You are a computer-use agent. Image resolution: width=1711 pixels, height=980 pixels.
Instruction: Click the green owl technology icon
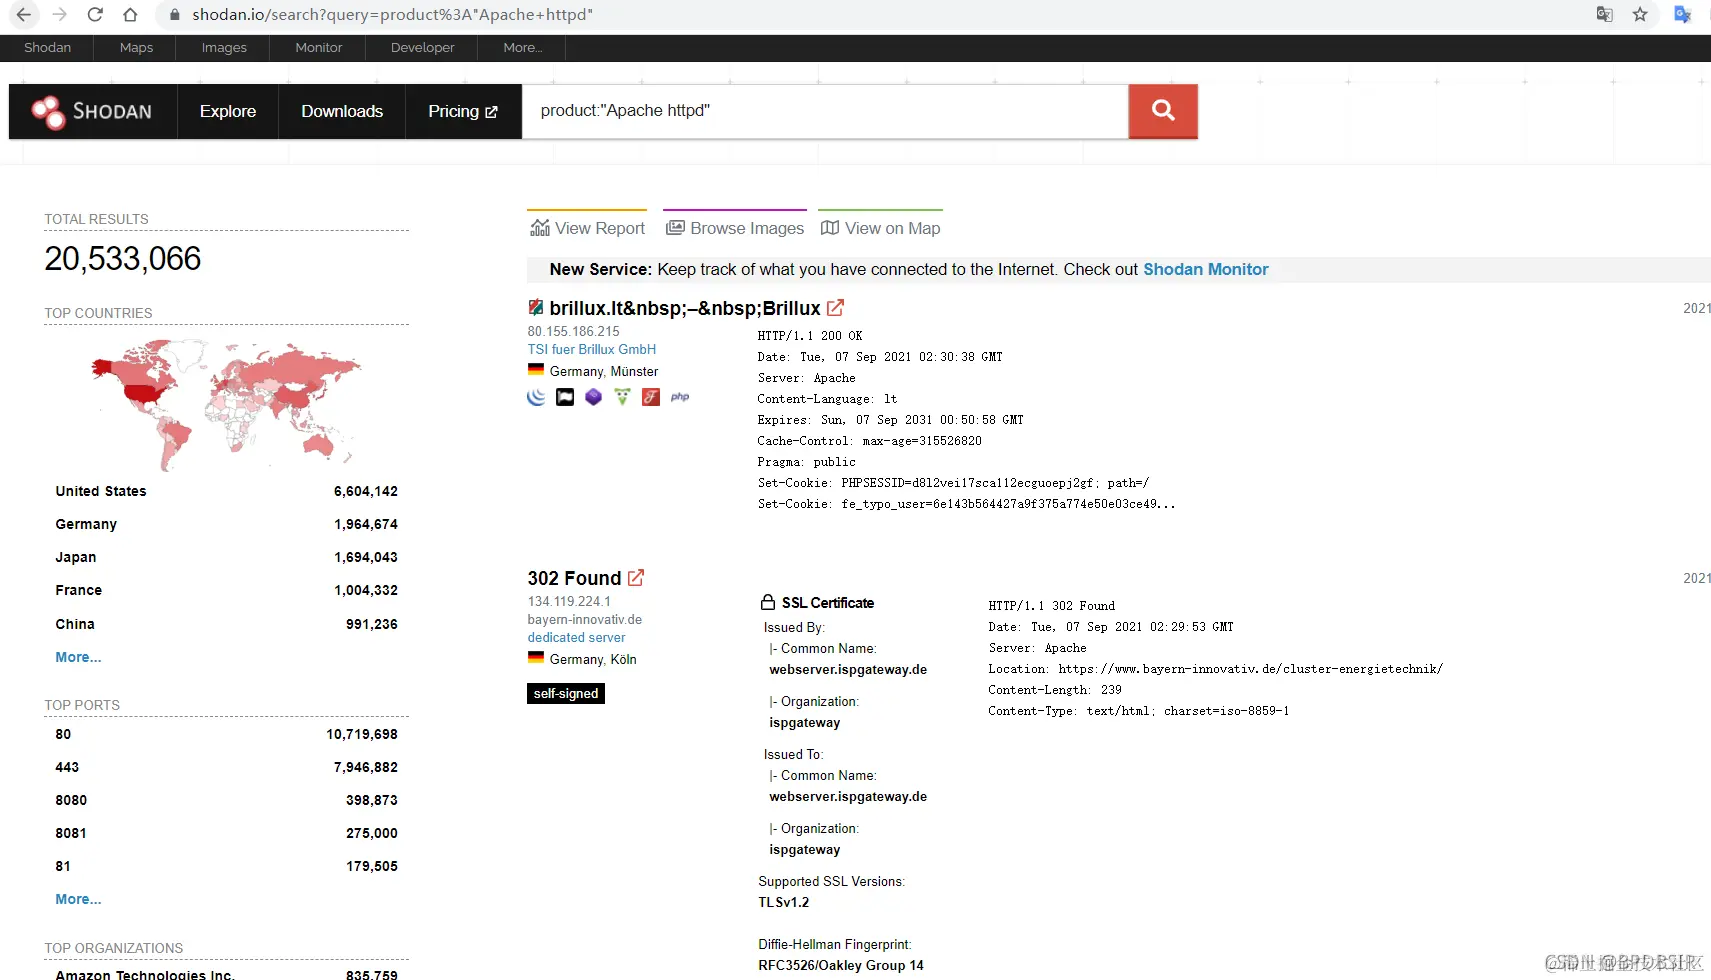click(622, 397)
